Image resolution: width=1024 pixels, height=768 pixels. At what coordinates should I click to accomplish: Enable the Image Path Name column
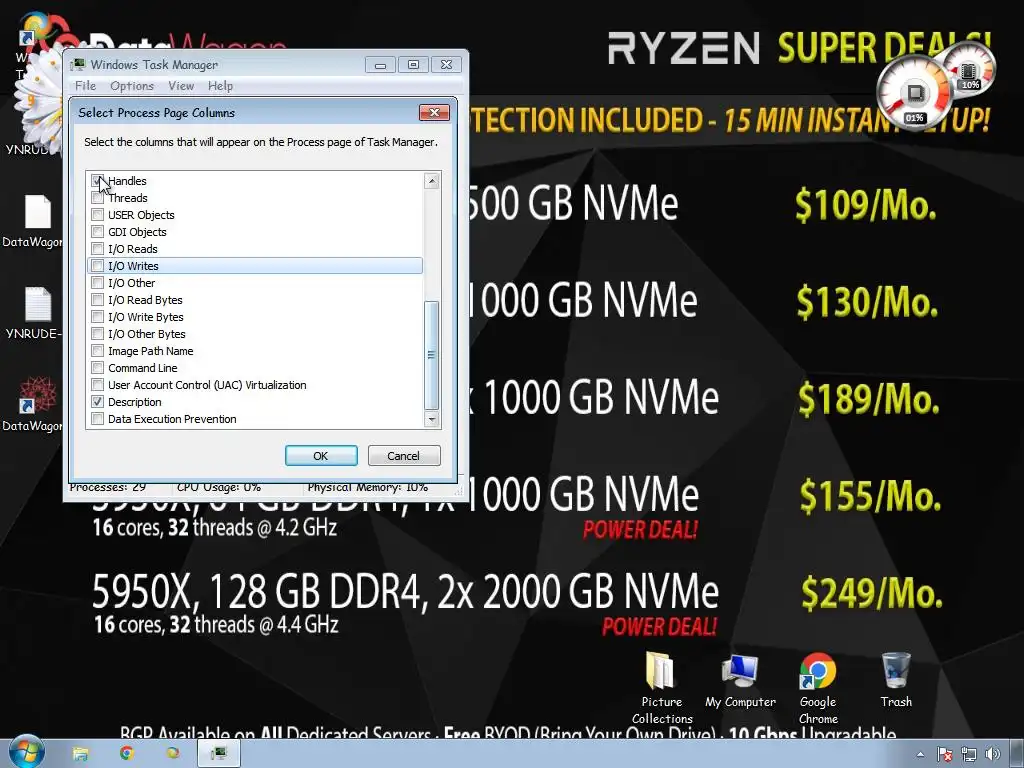97,351
